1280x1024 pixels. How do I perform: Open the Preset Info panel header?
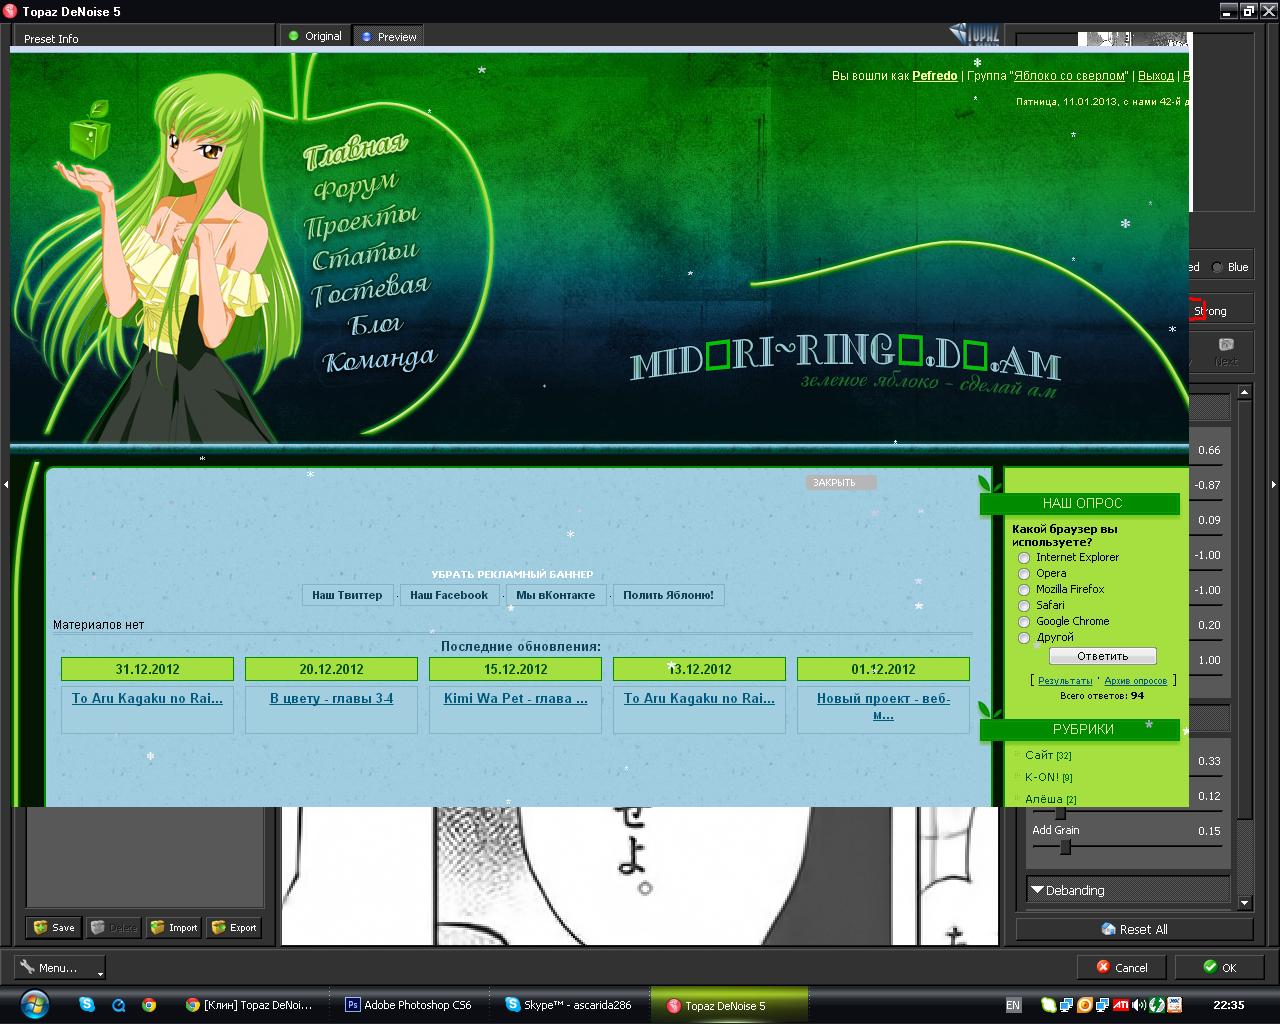click(51, 39)
